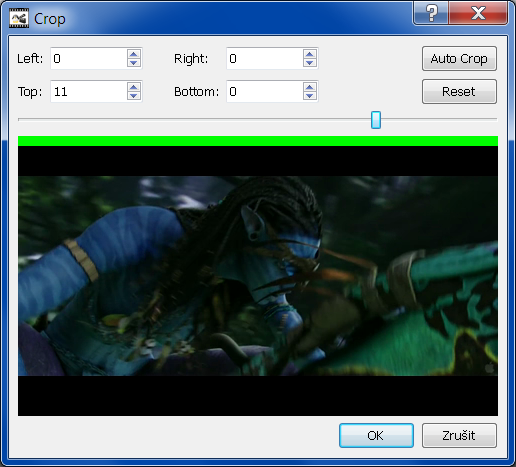Image resolution: width=516 pixels, height=467 pixels.
Task: Decrease the Left crop value
Action: click(x=134, y=63)
